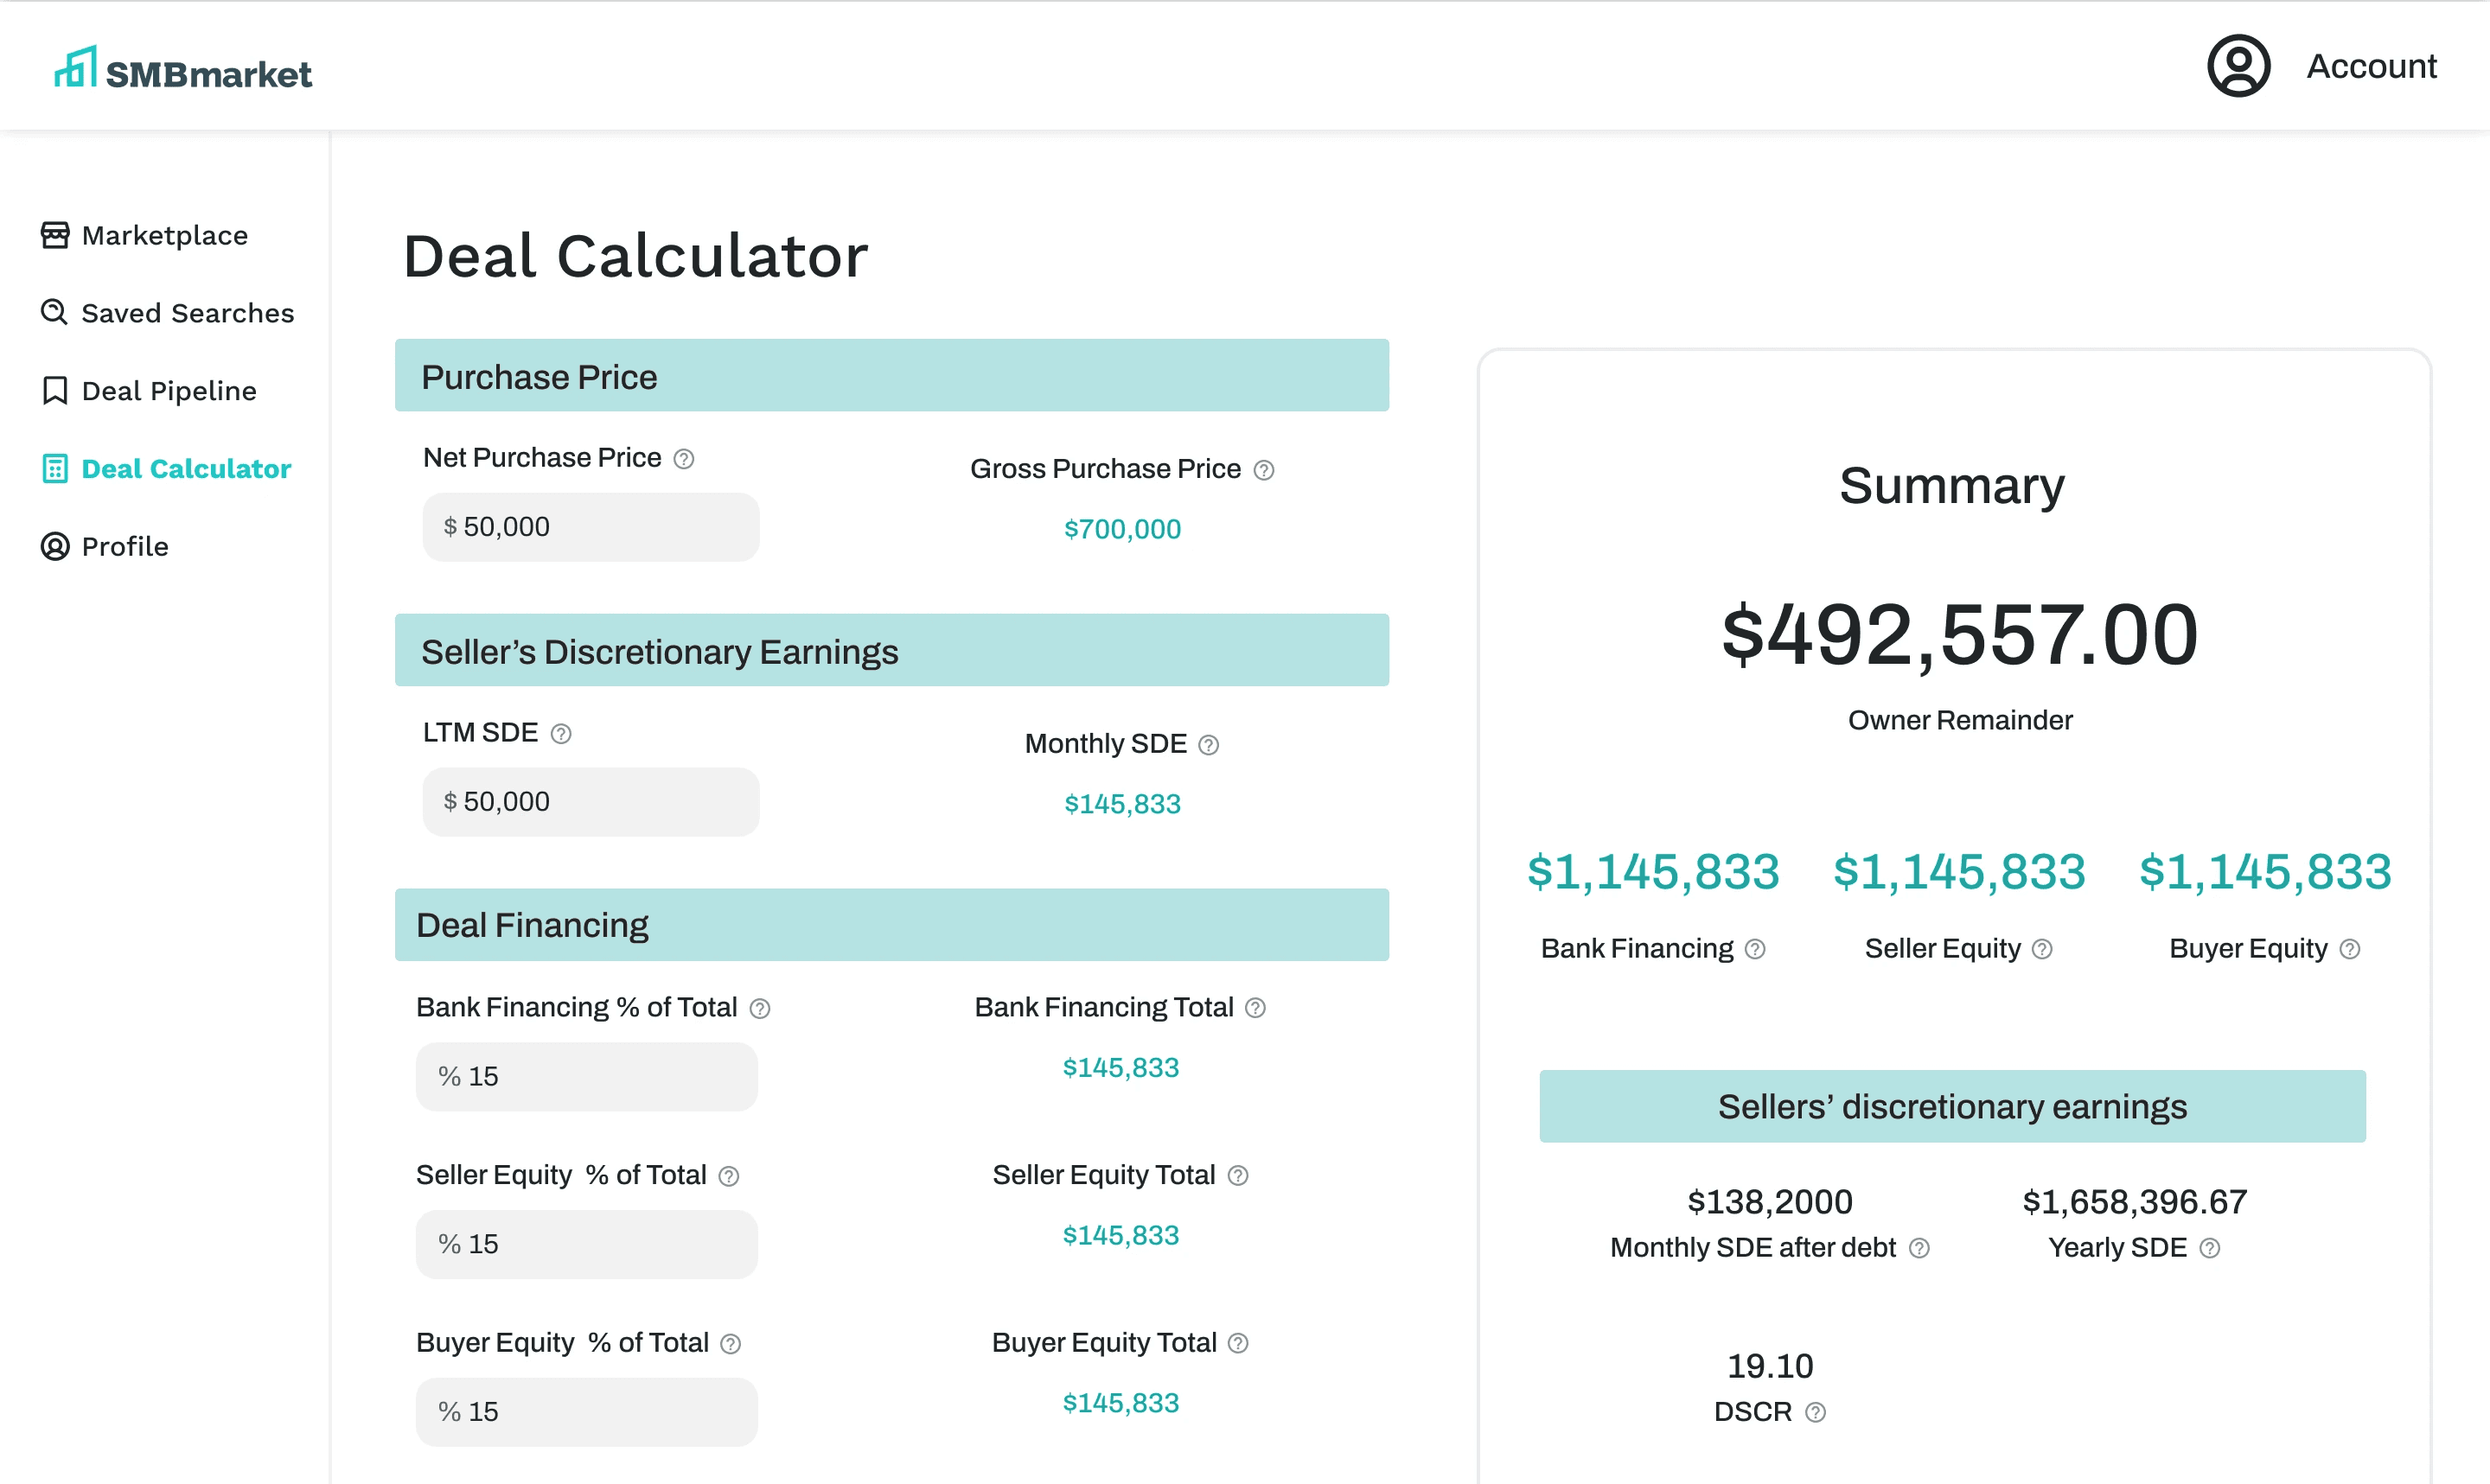The image size is (2490, 1484).
Task: Click the Account link in the header
Action: tap(2370, 66)
